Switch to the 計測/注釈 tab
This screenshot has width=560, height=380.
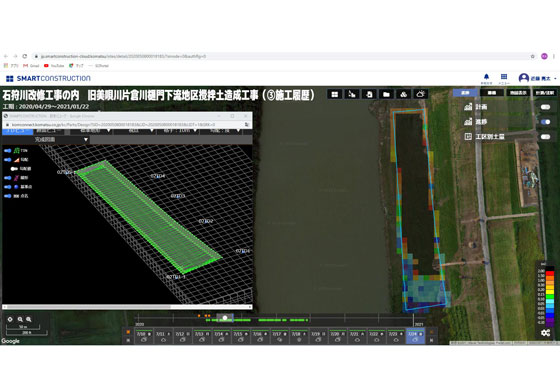point(545,92)
